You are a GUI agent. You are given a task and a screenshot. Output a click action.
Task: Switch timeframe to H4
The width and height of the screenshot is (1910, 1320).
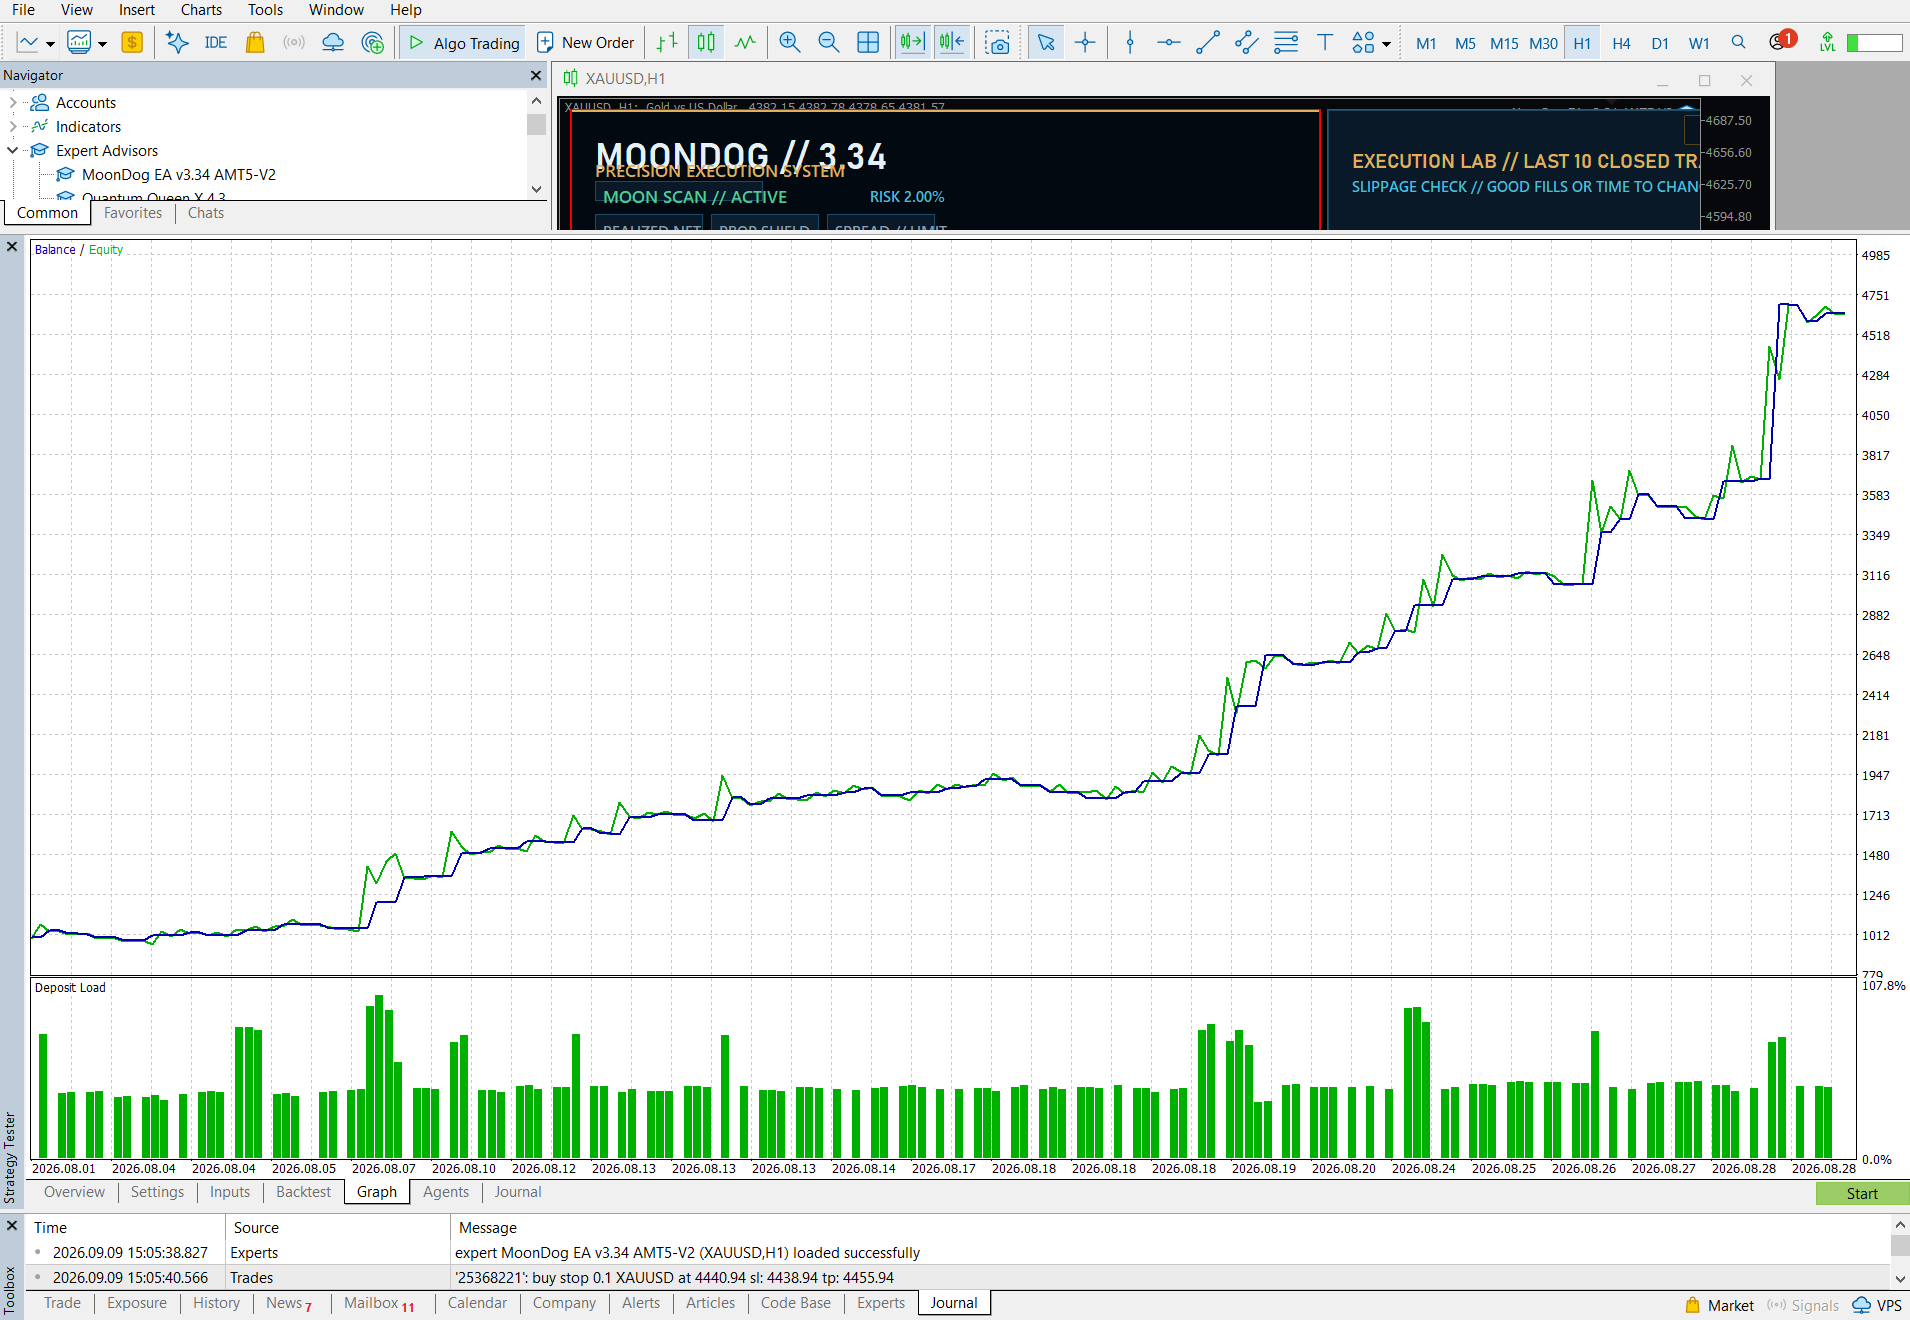pyautogui.click(x=1621, y=43)
